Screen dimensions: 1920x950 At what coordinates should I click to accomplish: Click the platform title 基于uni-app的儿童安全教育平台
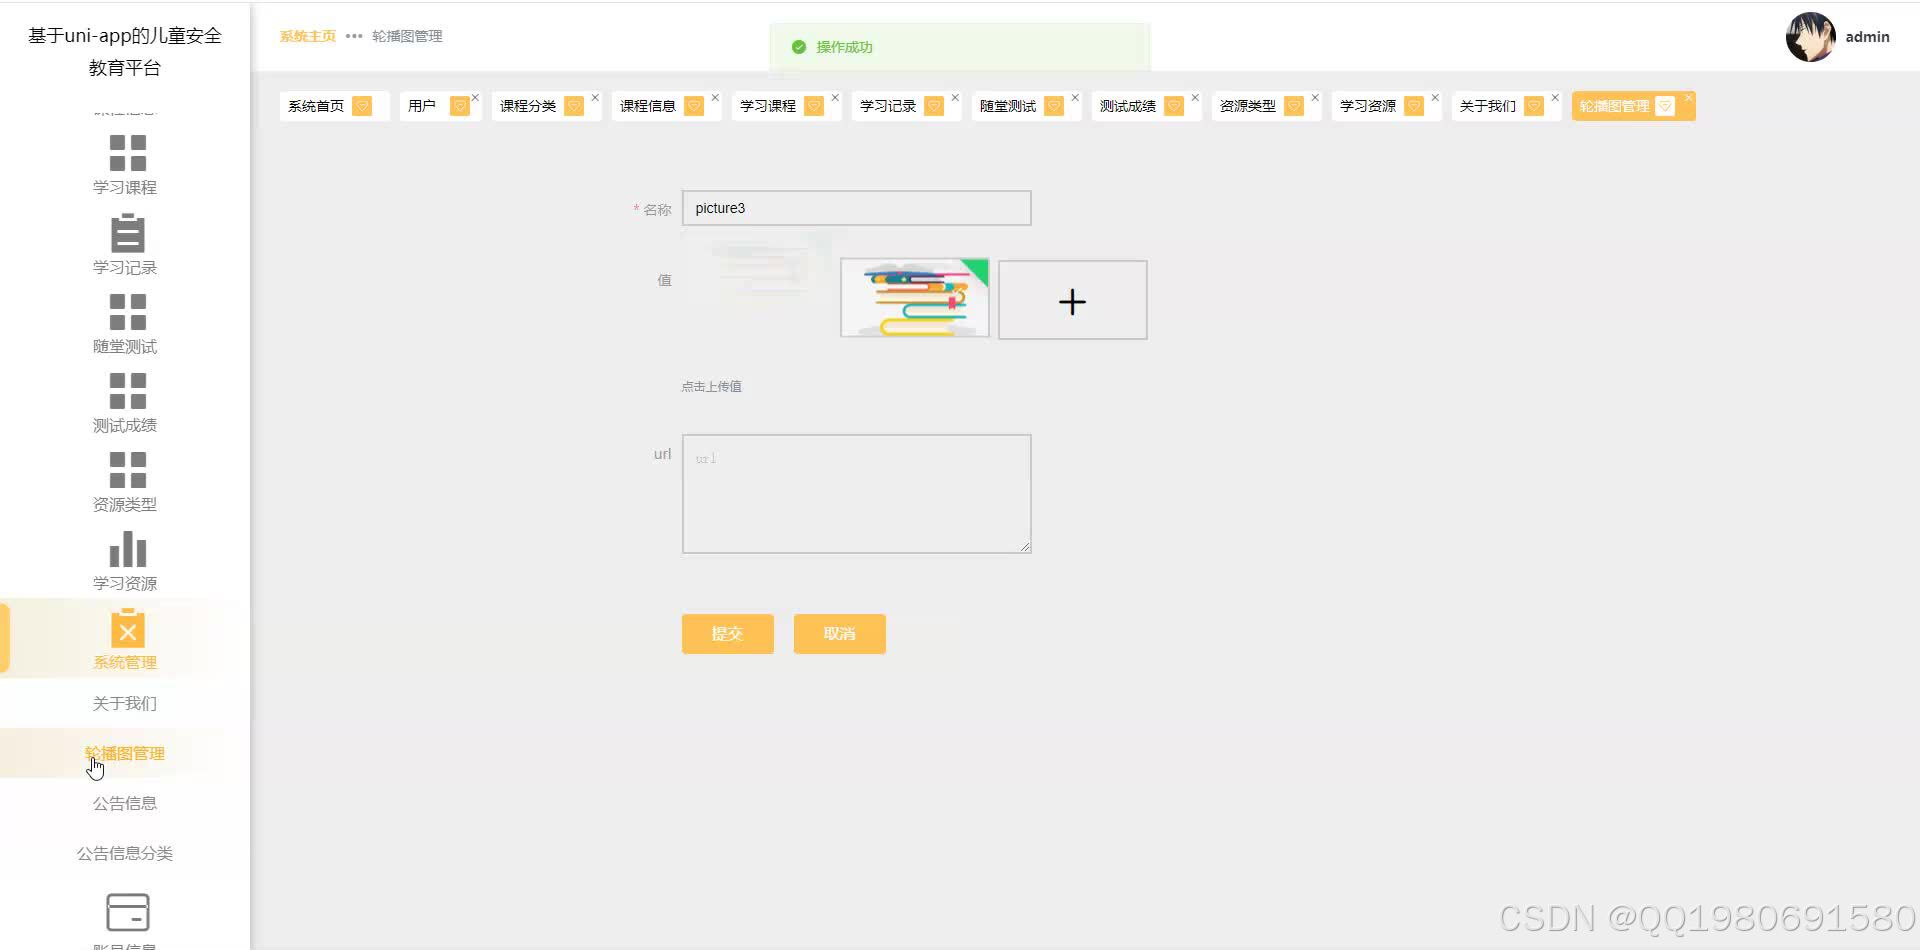click(125, 51)
